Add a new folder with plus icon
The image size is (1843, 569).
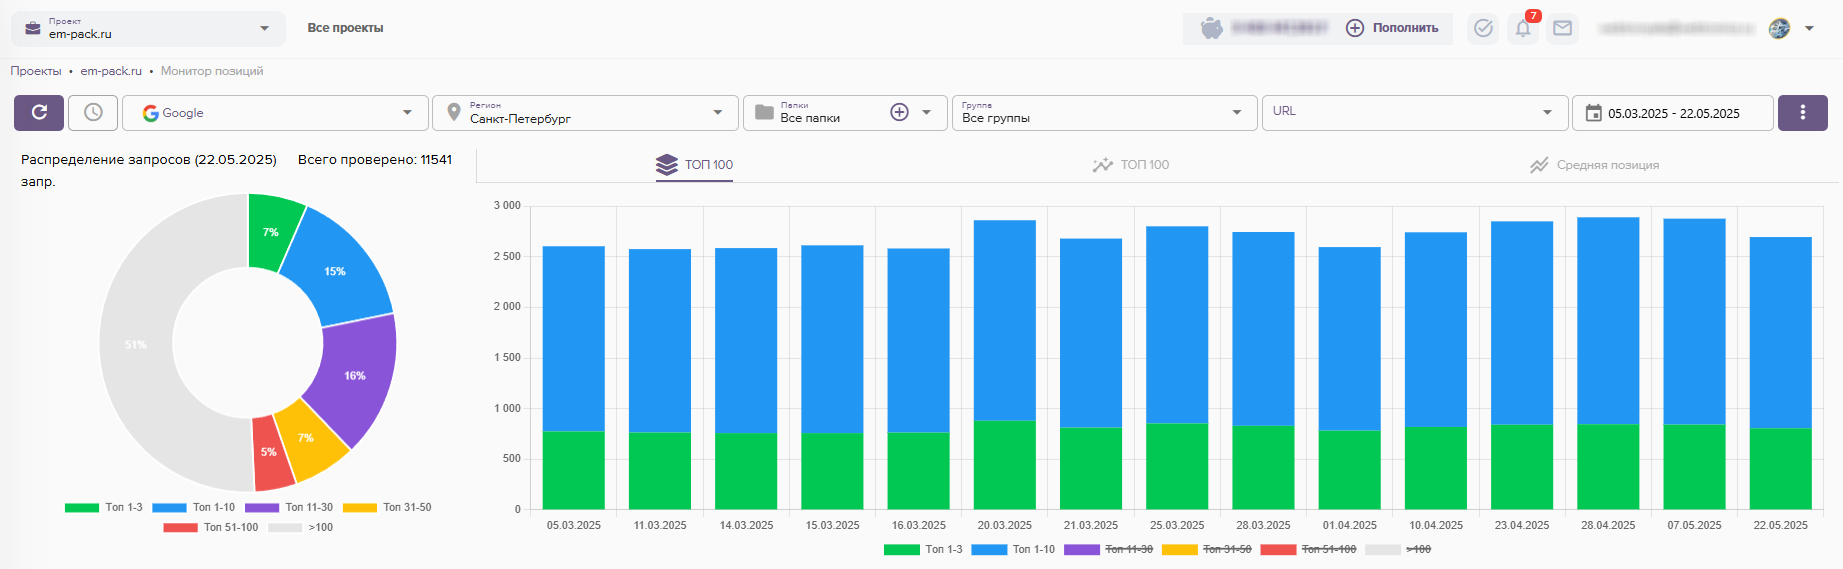click(899, 113)
